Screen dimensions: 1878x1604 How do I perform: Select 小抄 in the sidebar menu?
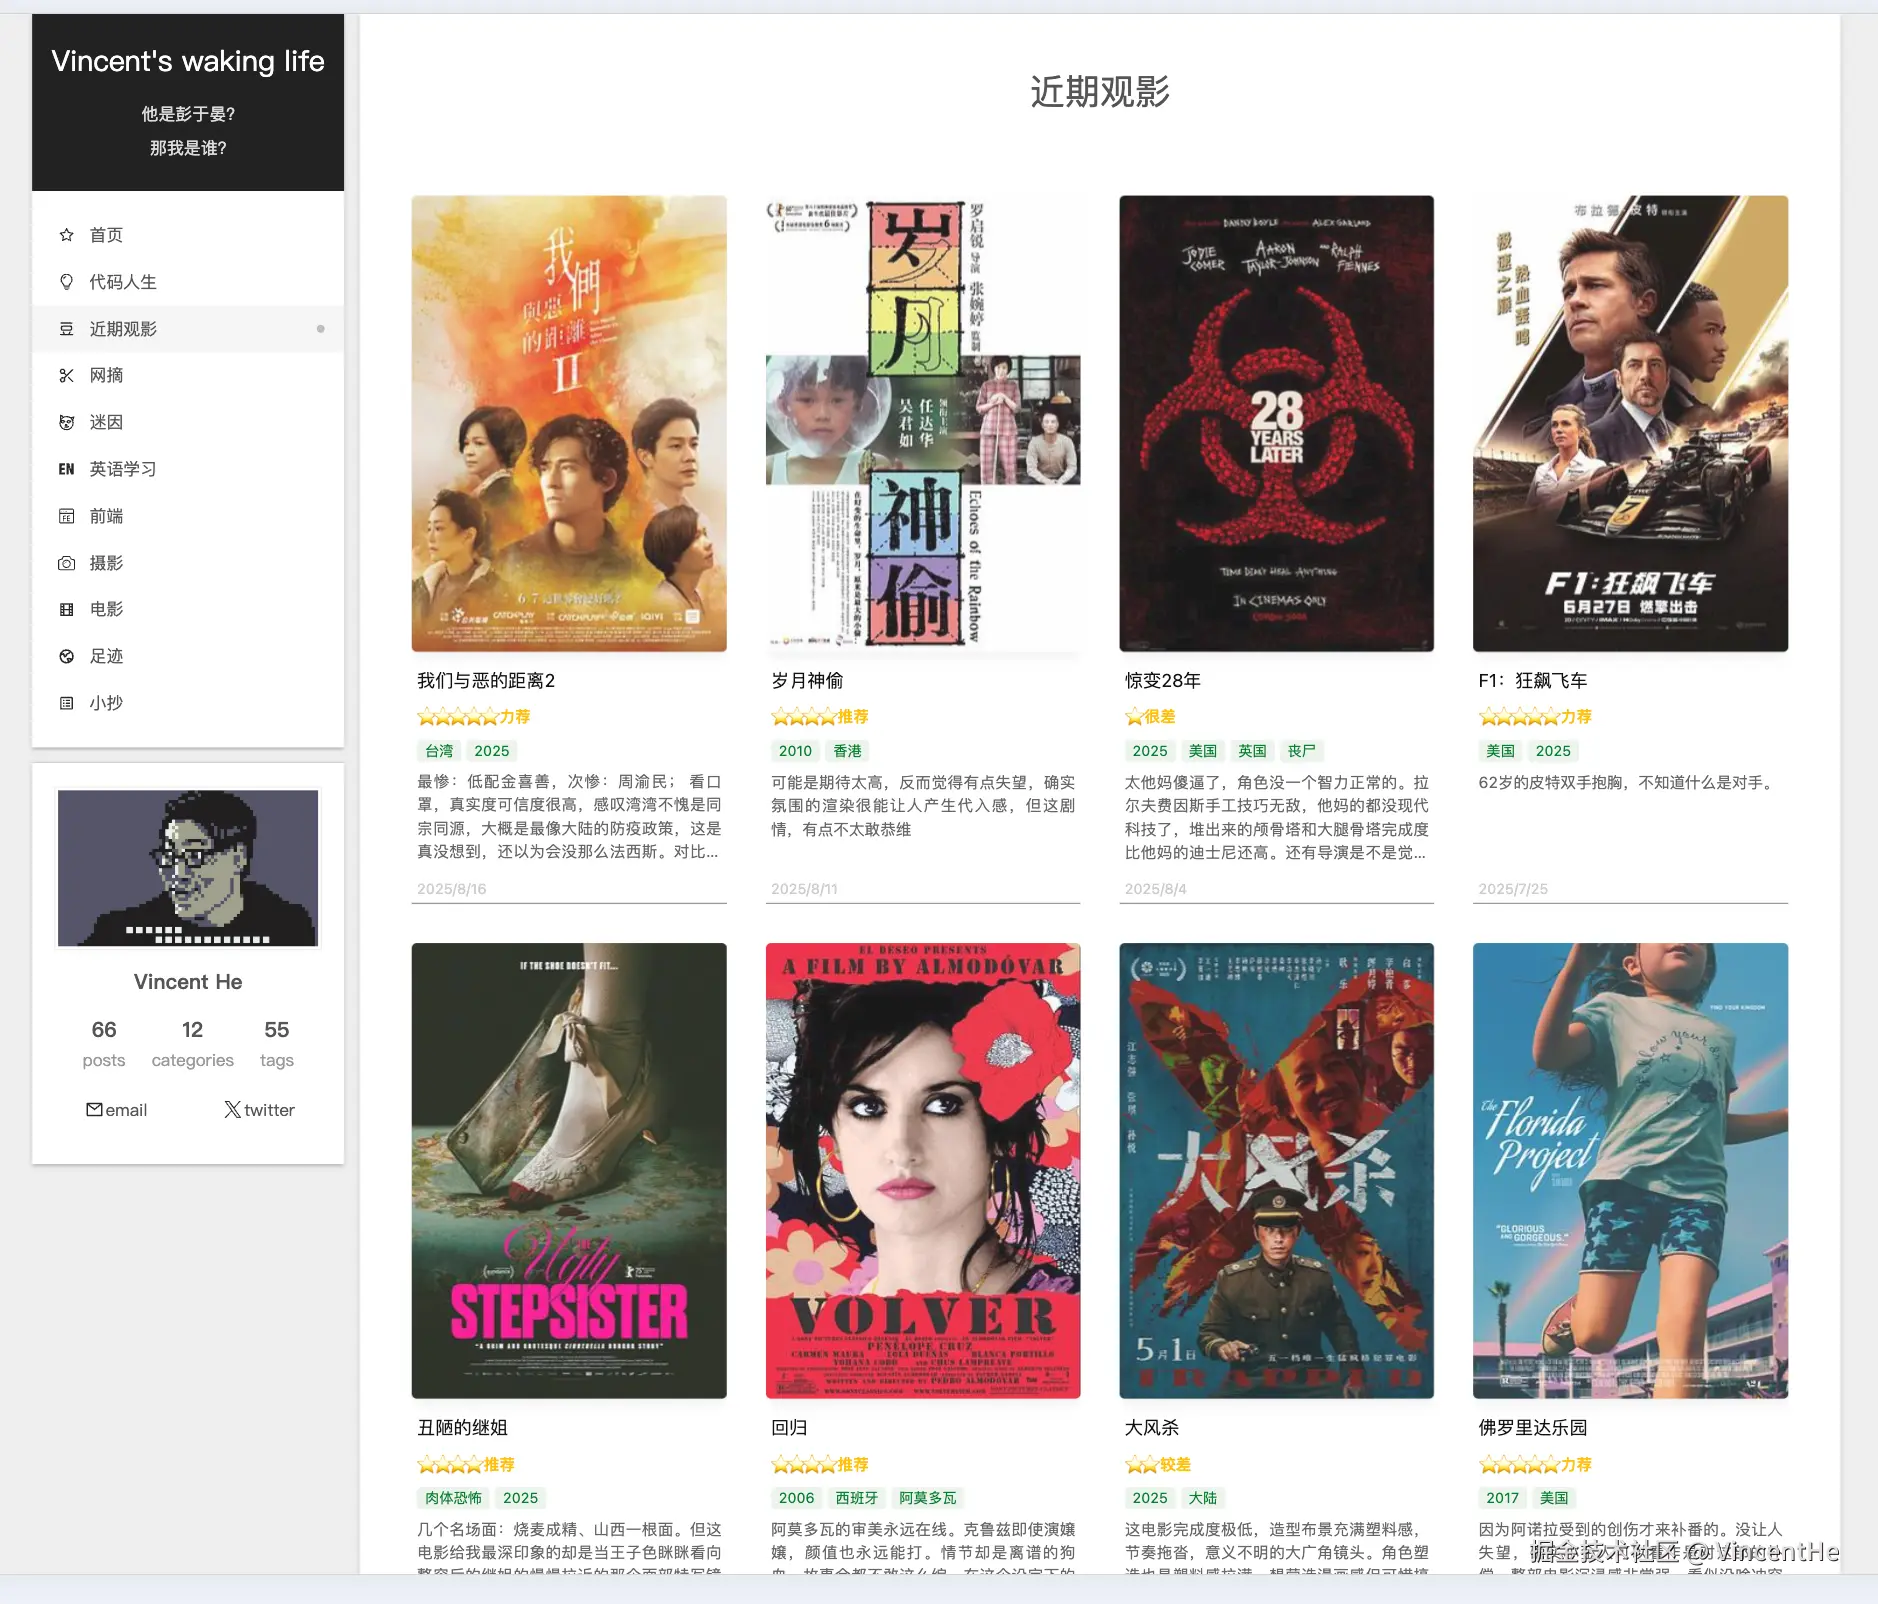tap(188, 703)
